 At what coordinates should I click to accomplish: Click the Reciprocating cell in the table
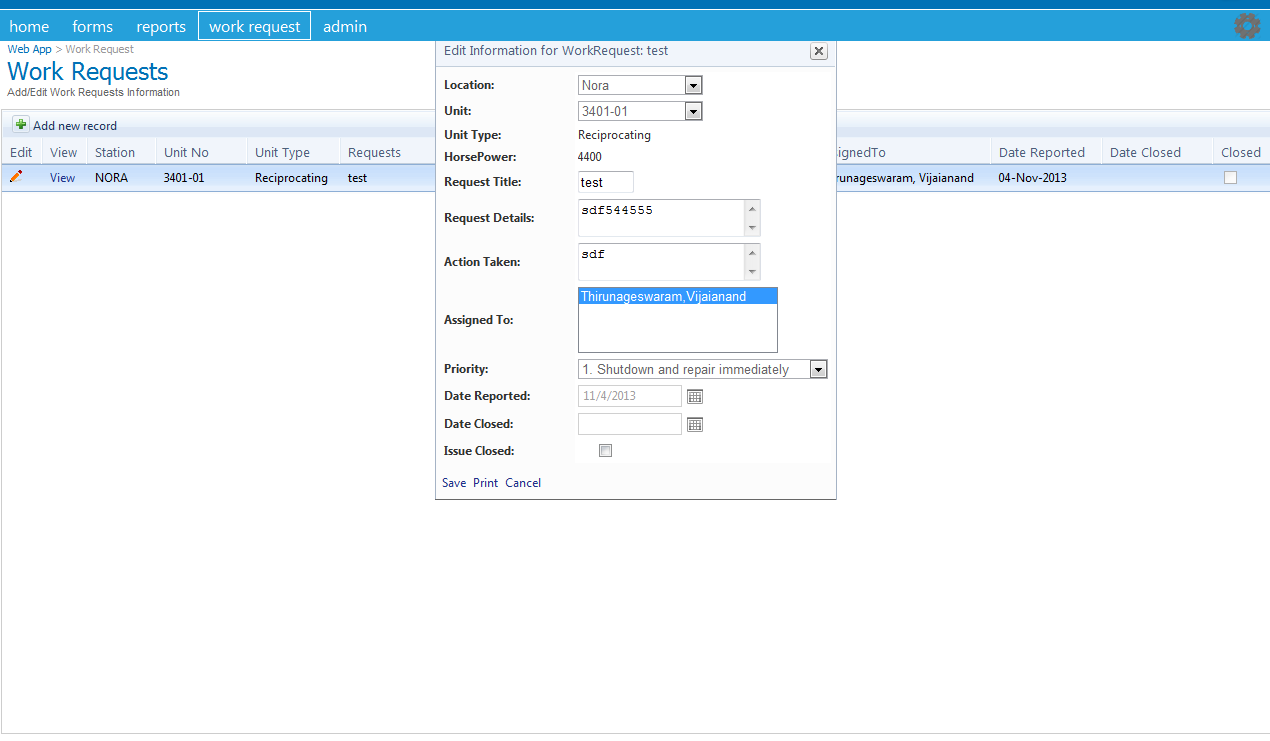(x=291, y=178)
